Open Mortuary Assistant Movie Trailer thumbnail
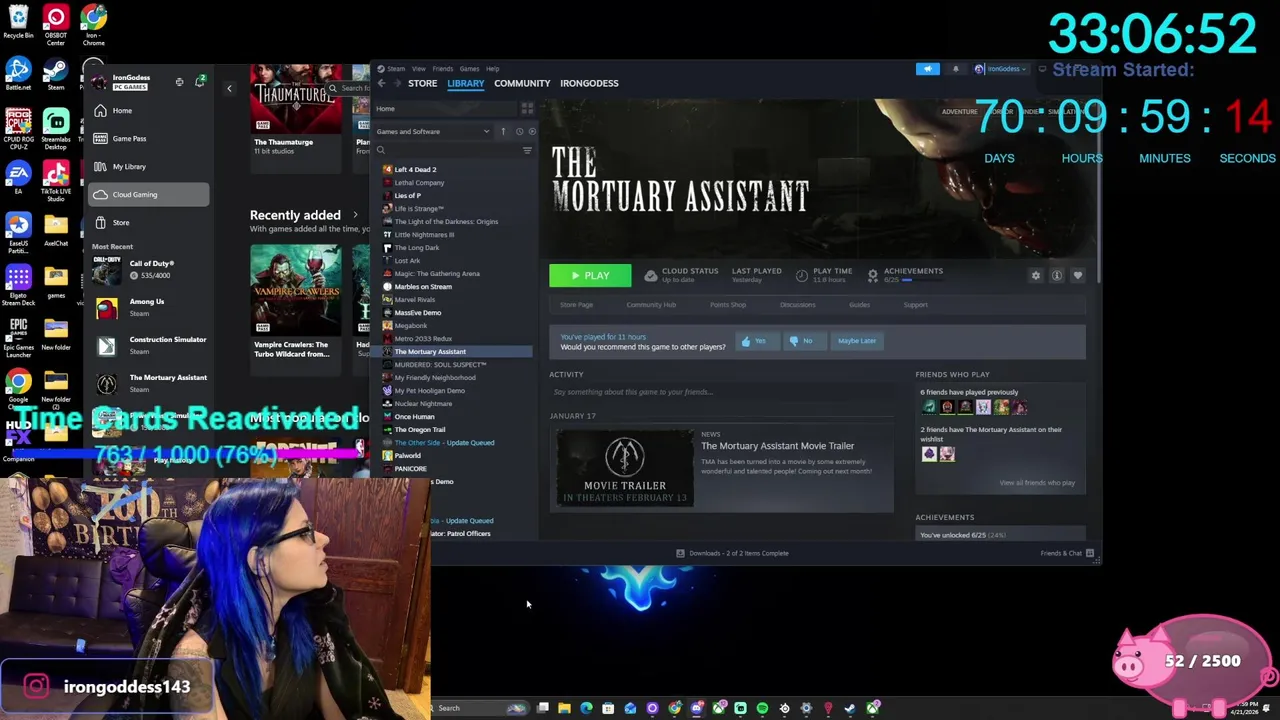1280x720 pixels. (x=625, y=470)
